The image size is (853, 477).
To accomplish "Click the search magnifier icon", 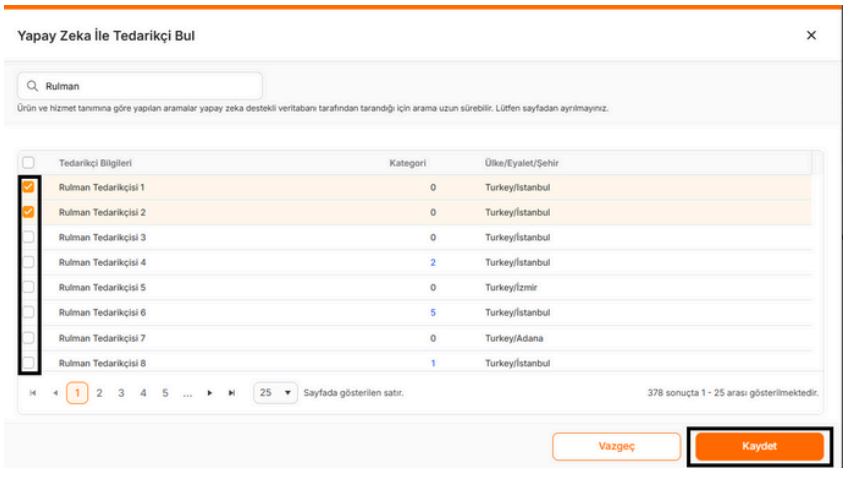I will pos(33,86).
